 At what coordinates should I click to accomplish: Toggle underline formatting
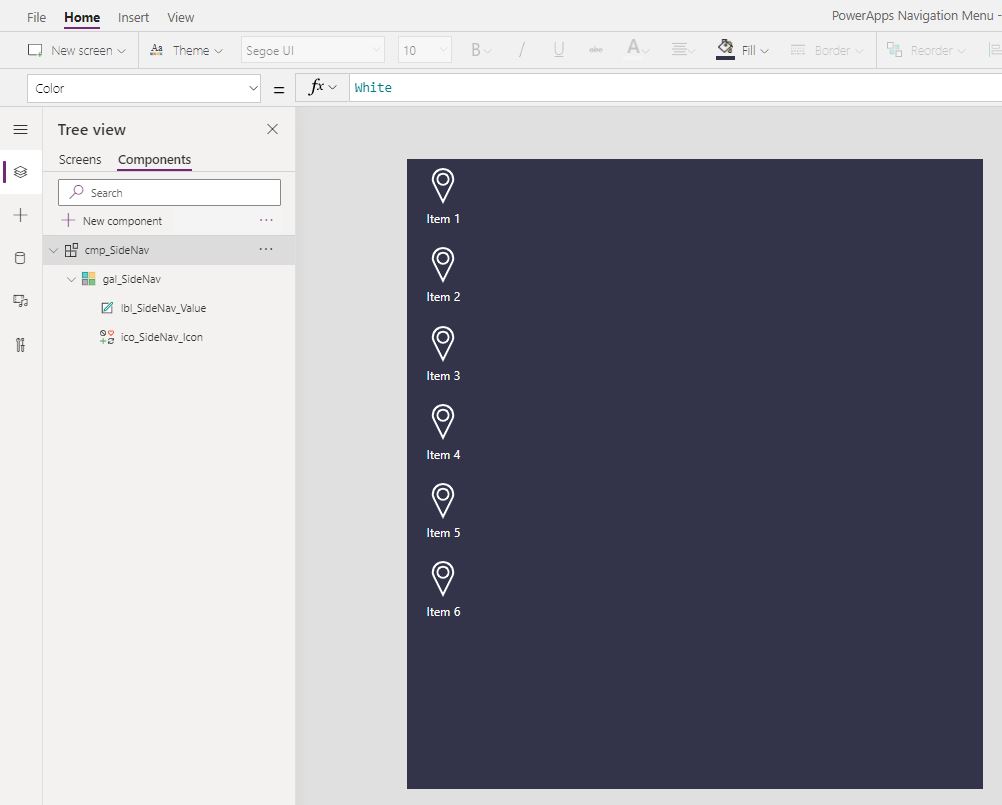(x=559, y=50)
